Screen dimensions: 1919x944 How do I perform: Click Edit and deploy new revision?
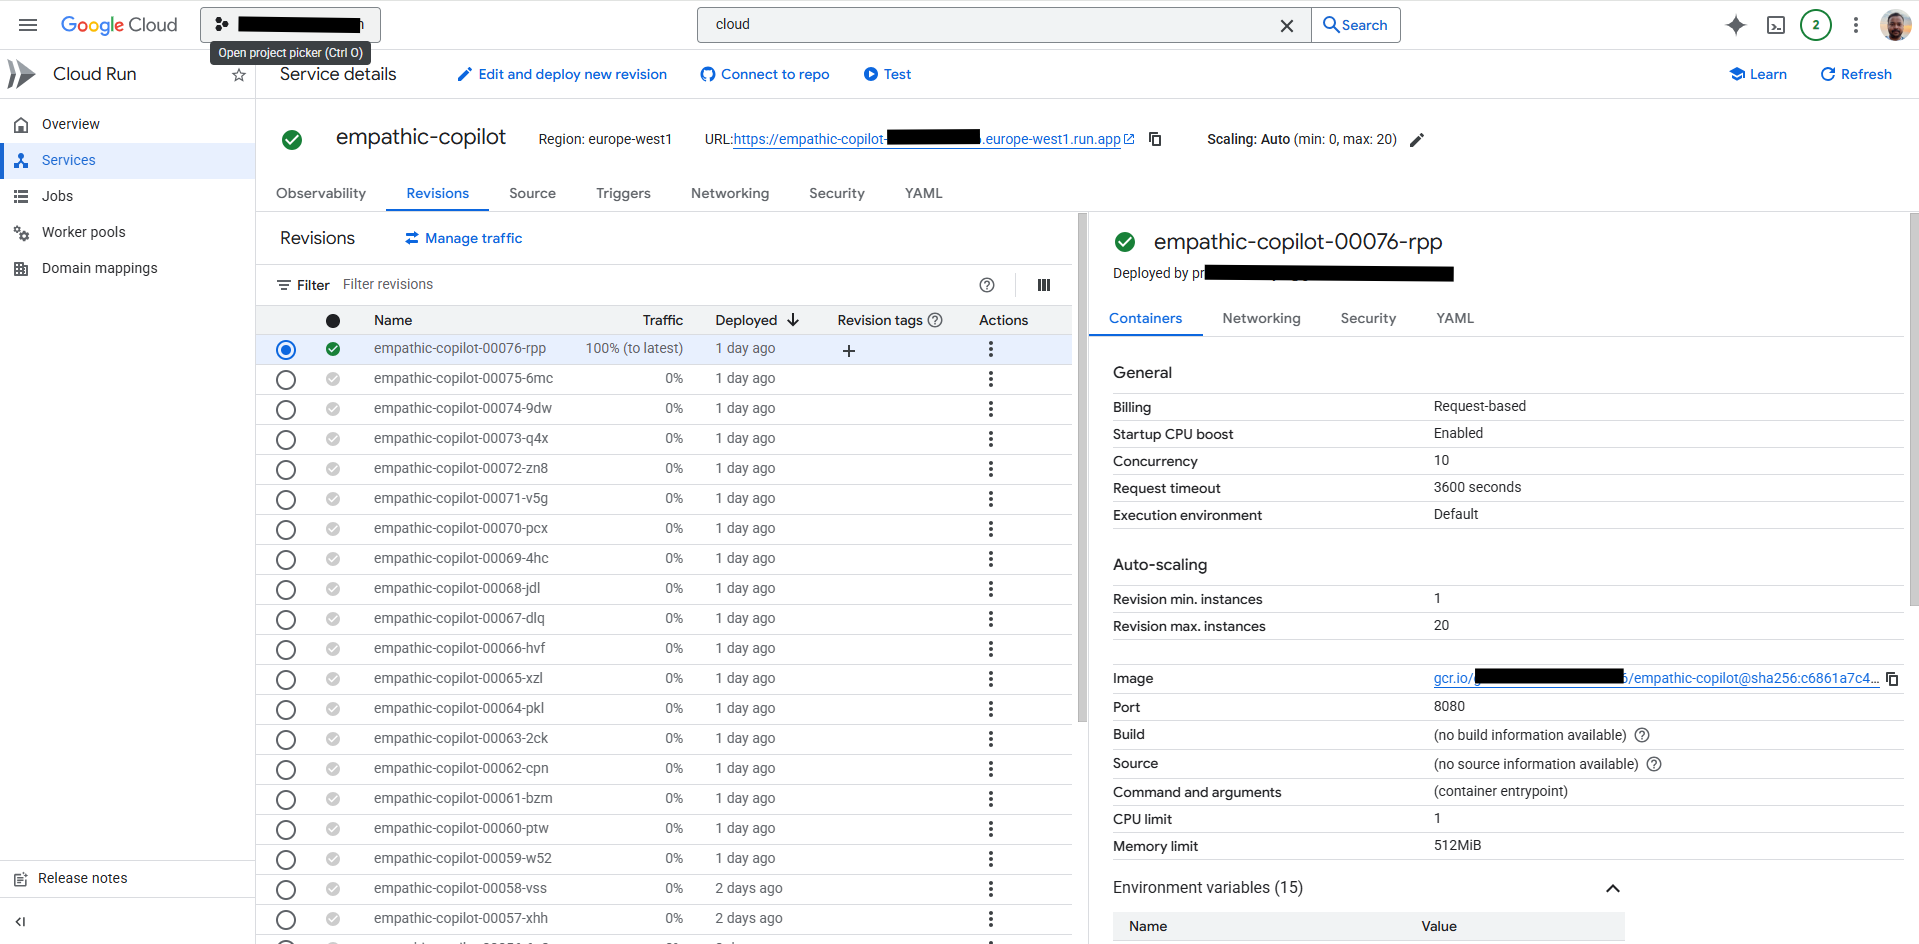(562, 74)
